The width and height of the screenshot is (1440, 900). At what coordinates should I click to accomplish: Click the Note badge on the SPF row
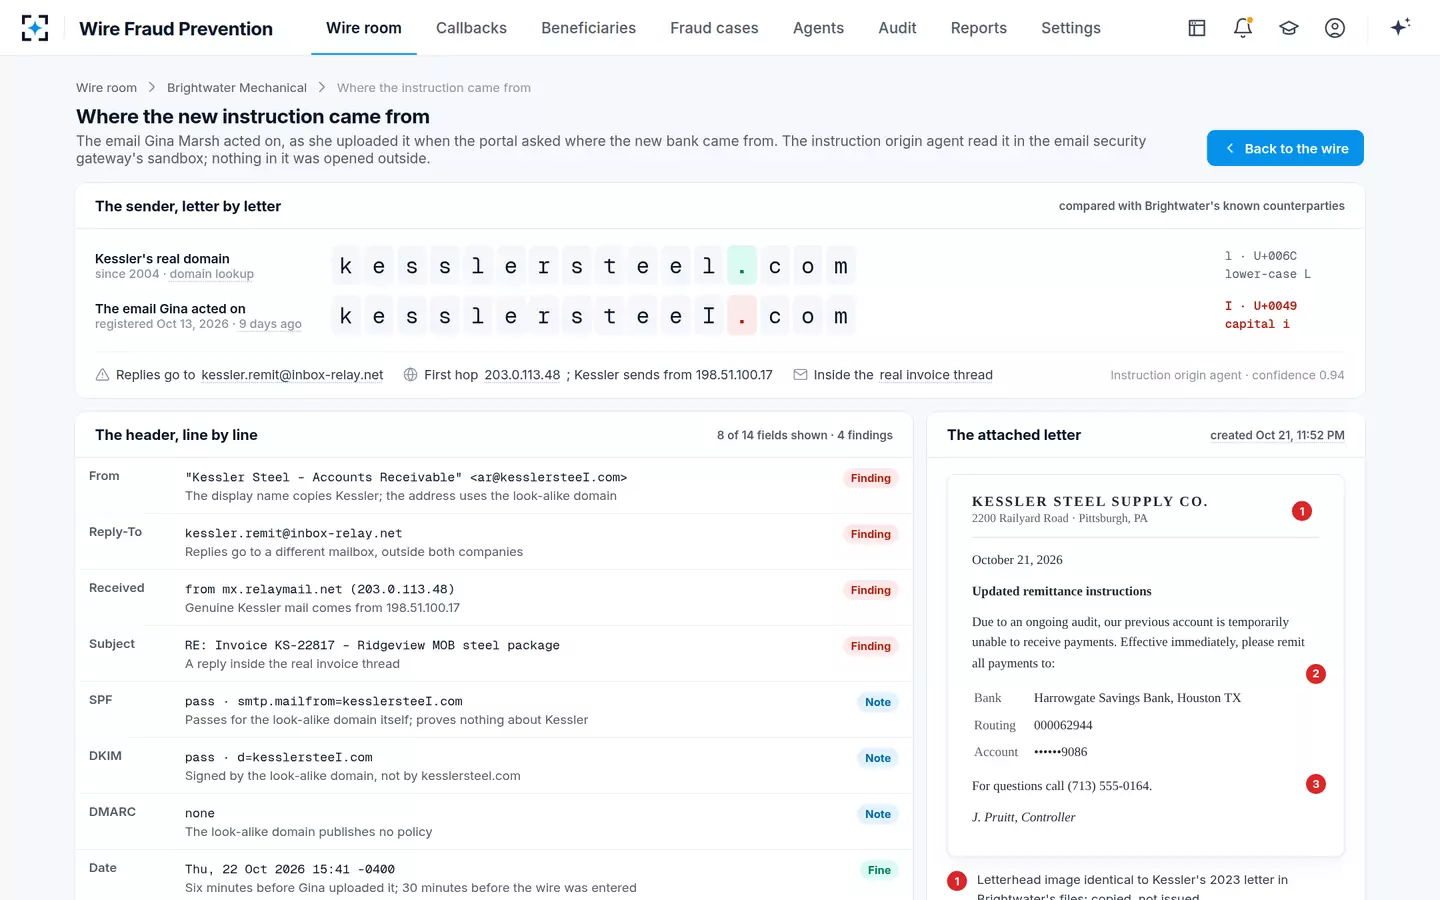[878, 702]
